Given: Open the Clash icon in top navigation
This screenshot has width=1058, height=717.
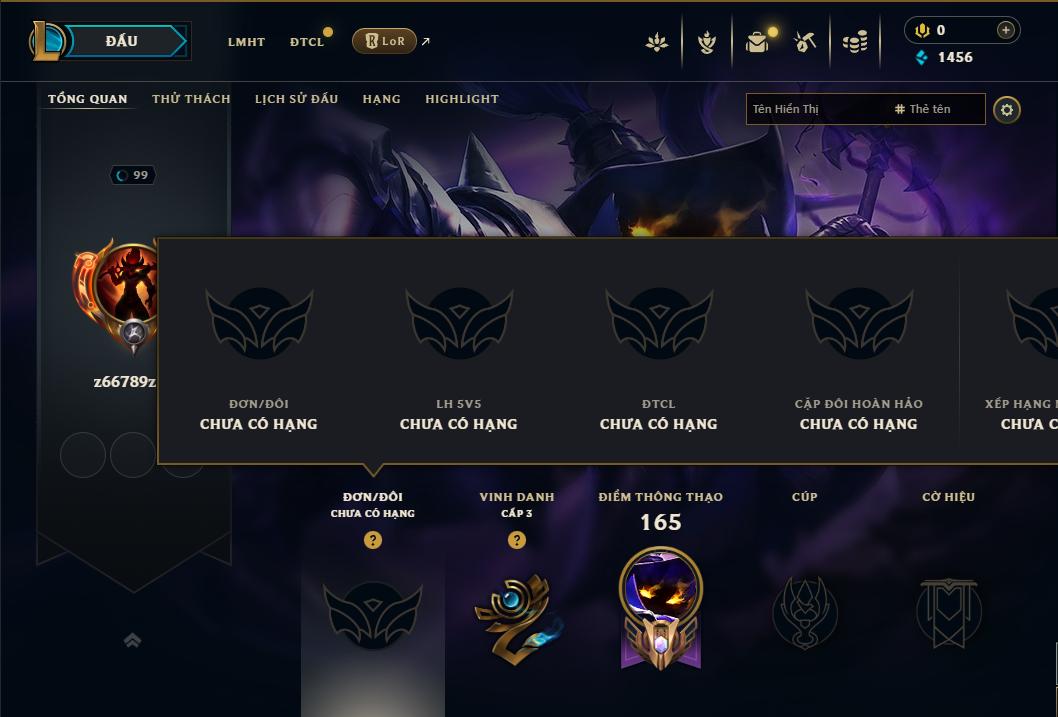Looking at the screenshot, I should point(657,42).
